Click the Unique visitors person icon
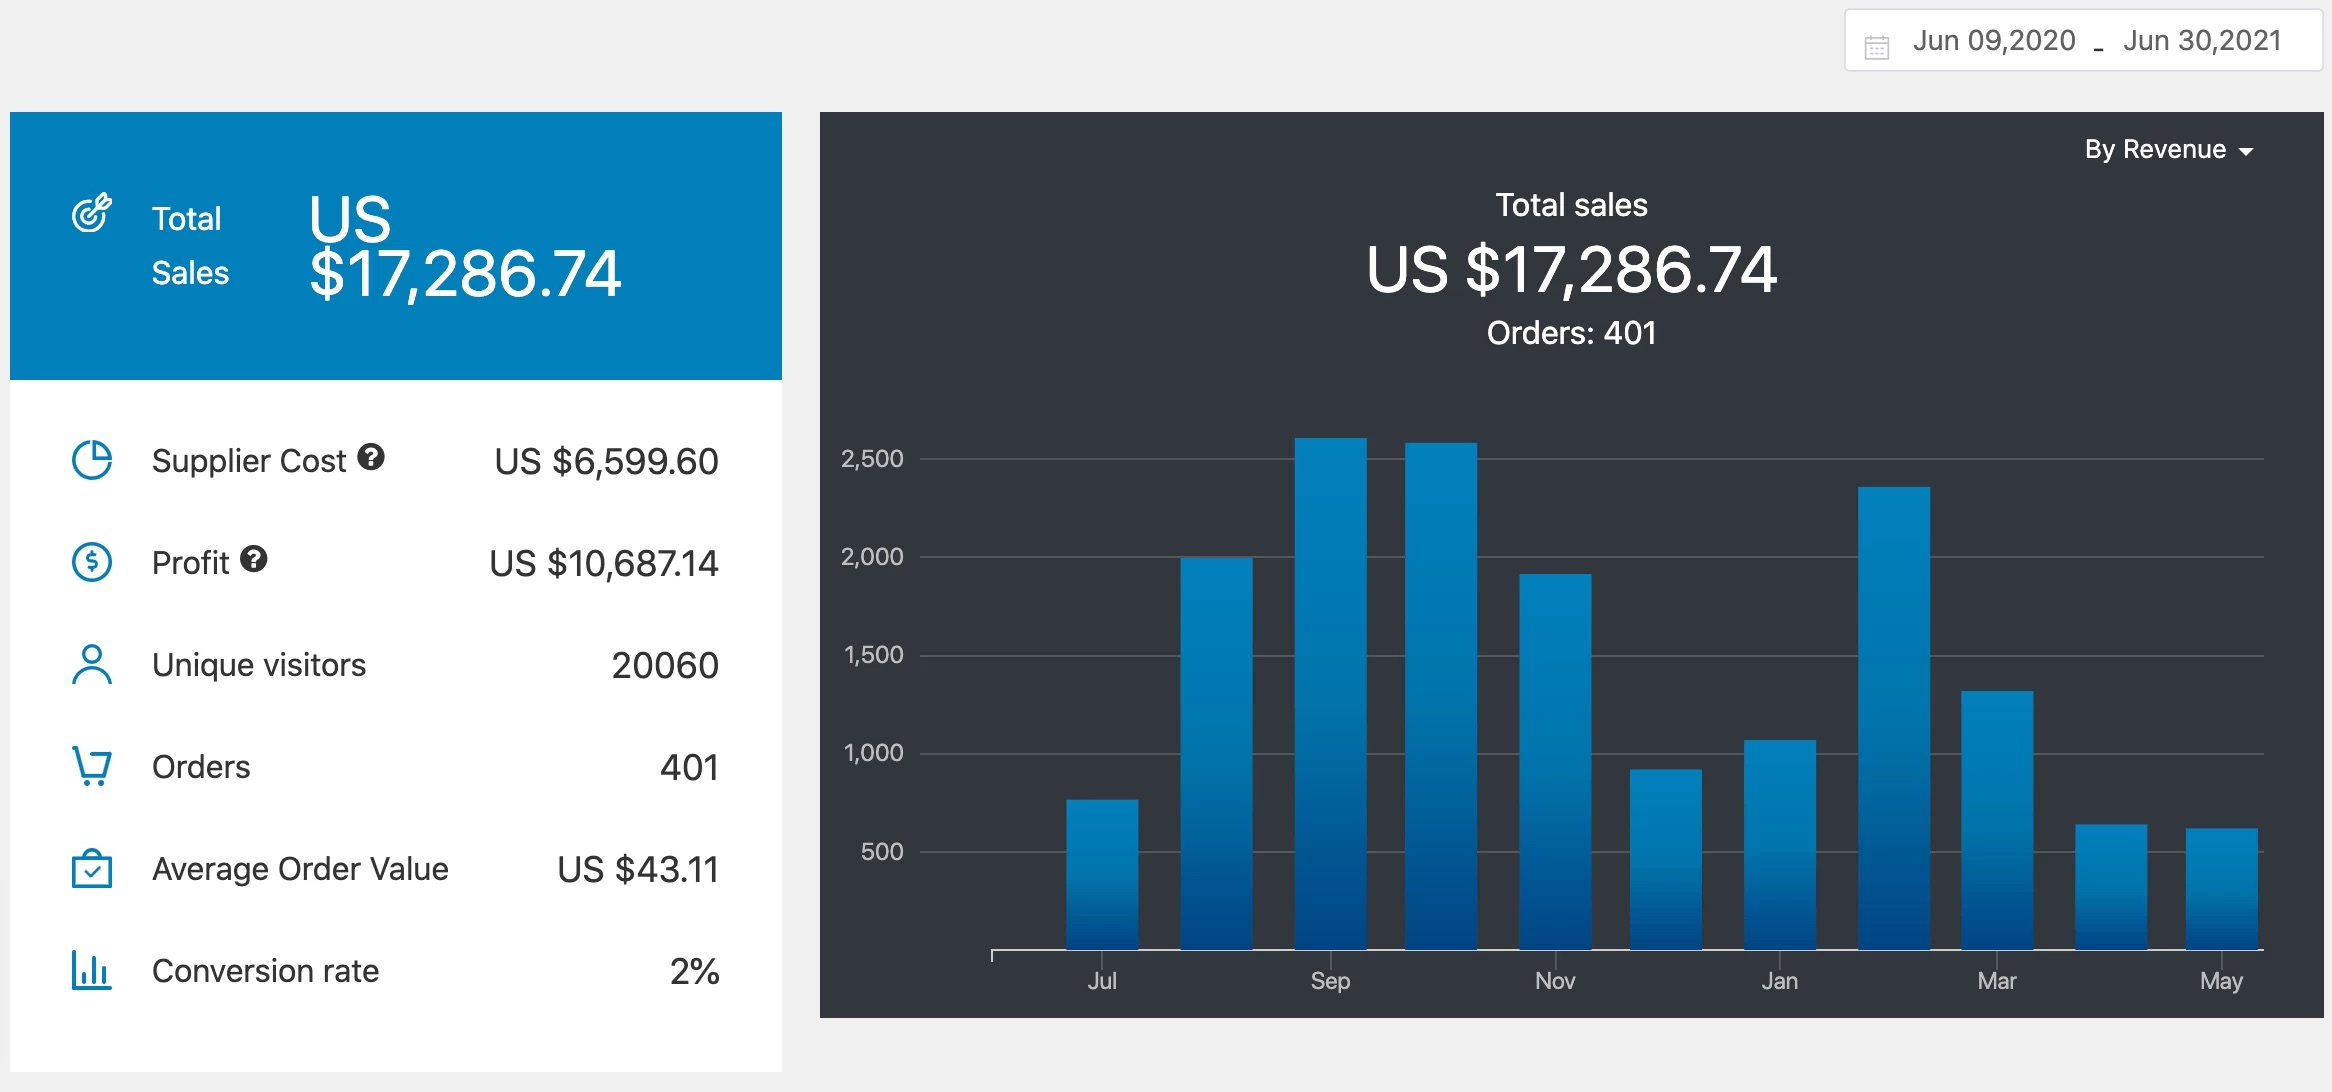The image size is (2332, 1092). [92, 664]
